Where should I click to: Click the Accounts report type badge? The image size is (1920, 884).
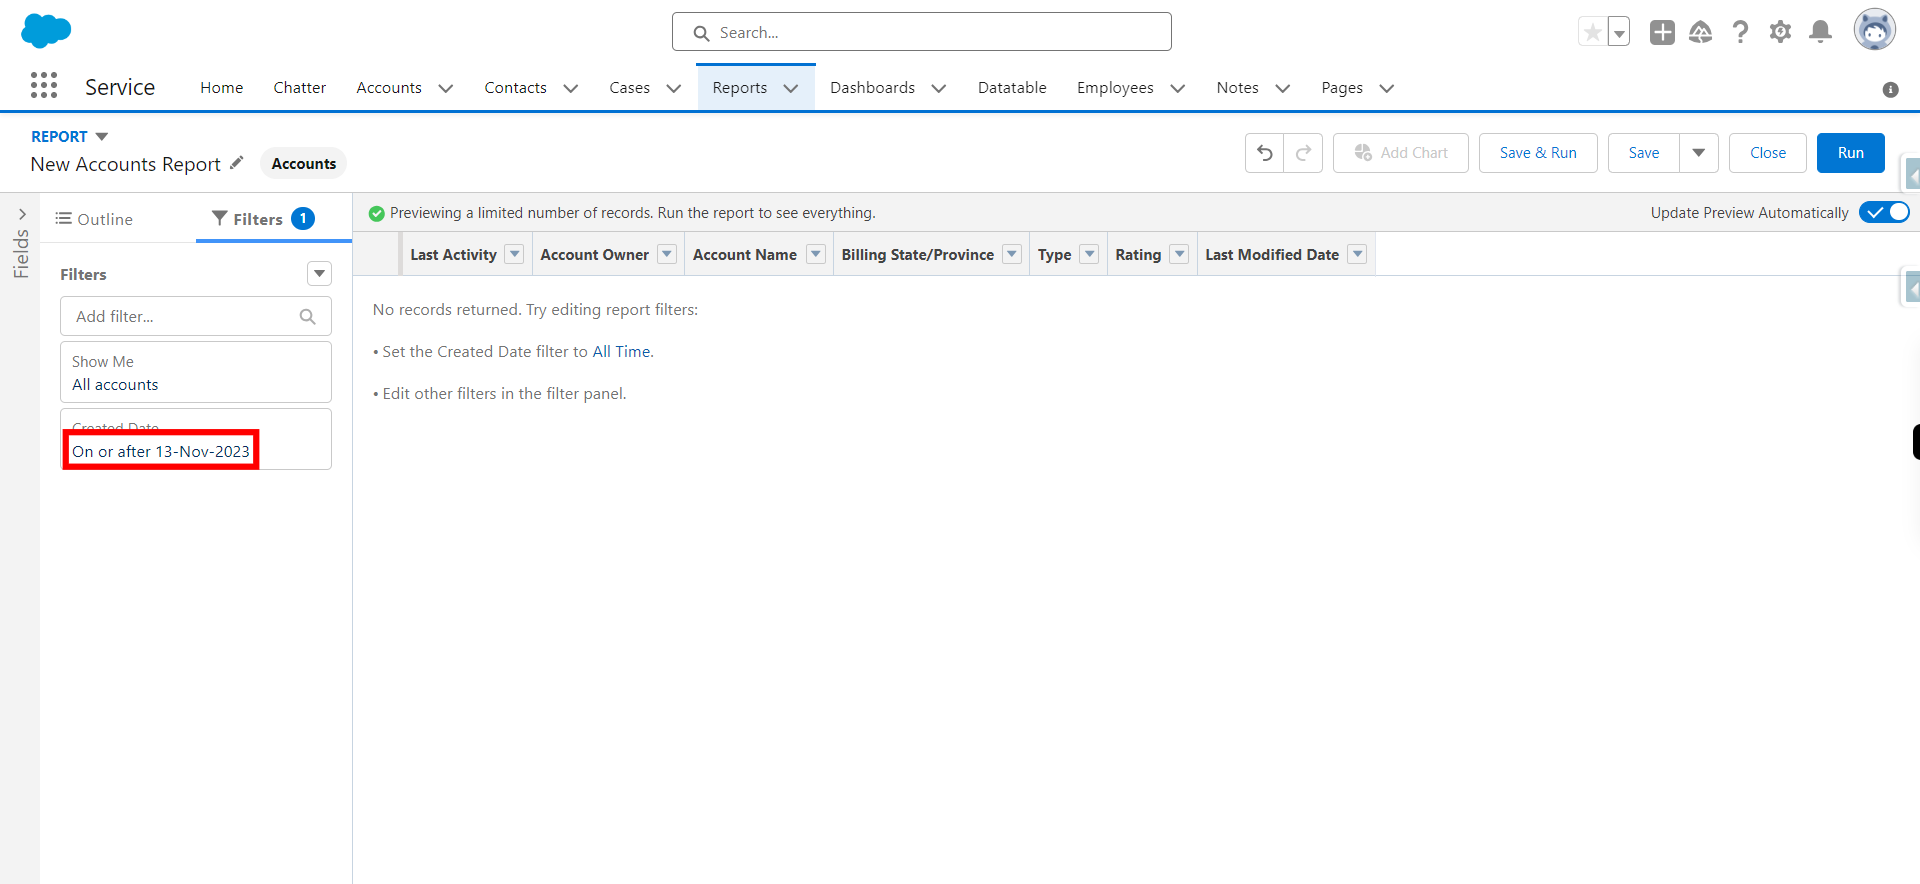[x=304, y=163]
